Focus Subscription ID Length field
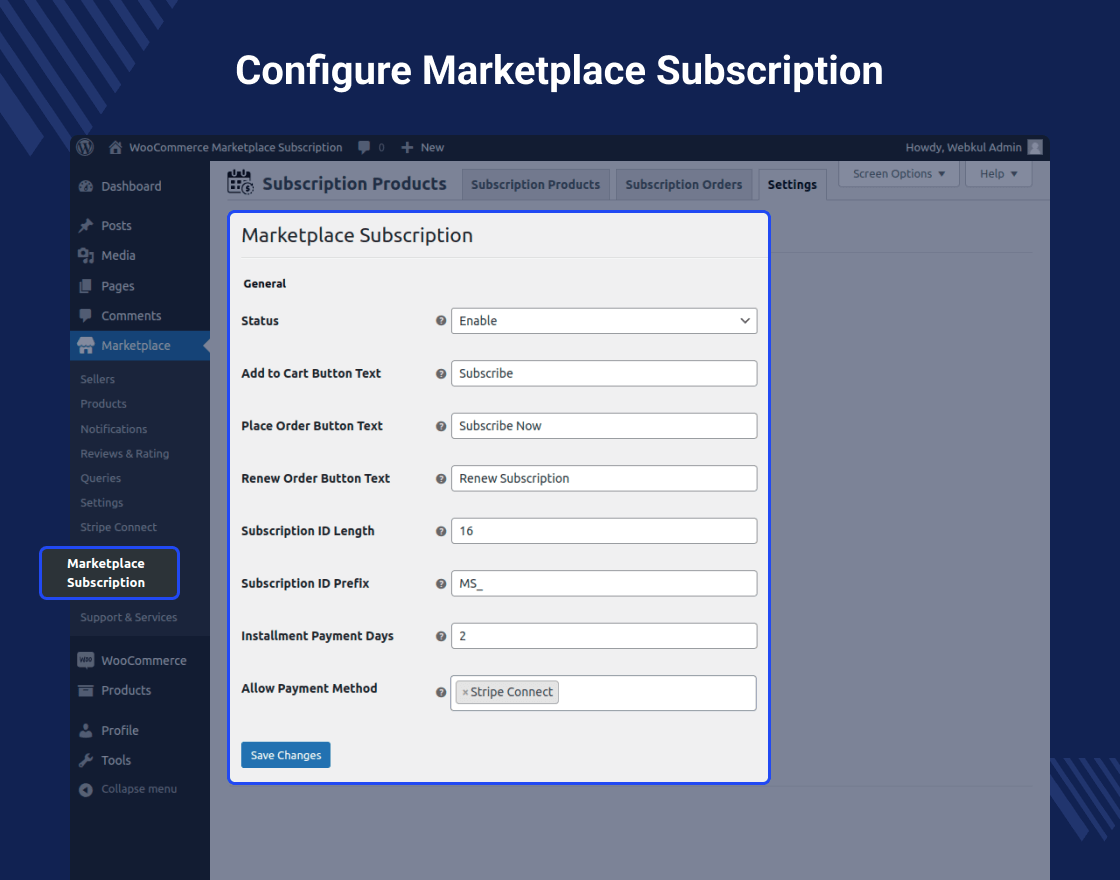 click(604, 531)
